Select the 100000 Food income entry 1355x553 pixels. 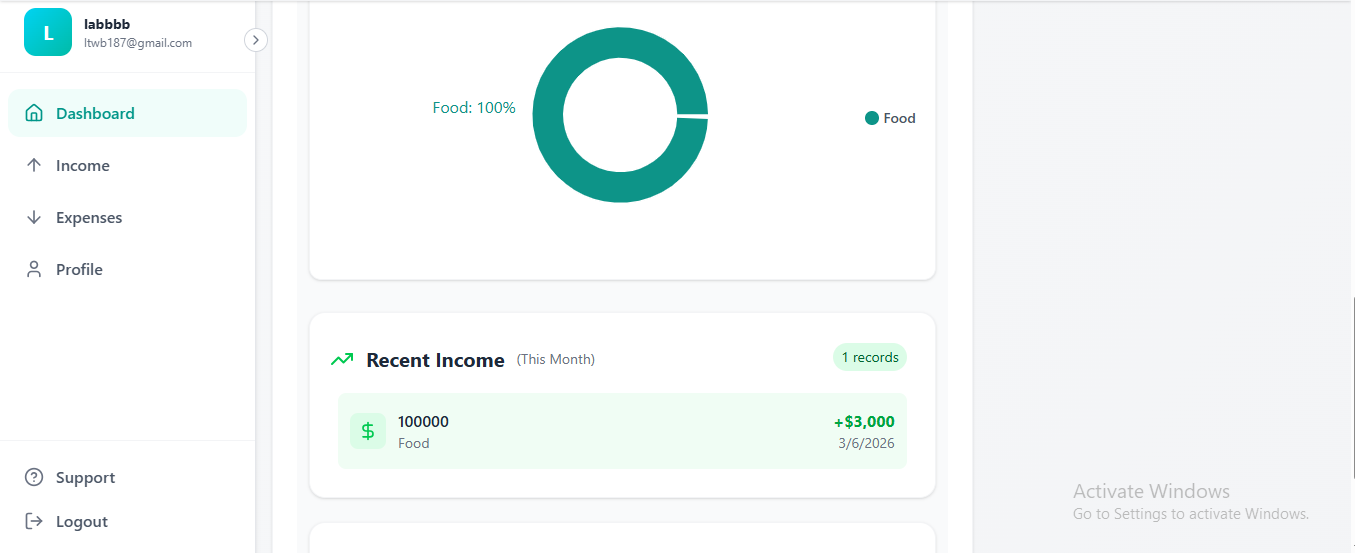click(622, 431)
